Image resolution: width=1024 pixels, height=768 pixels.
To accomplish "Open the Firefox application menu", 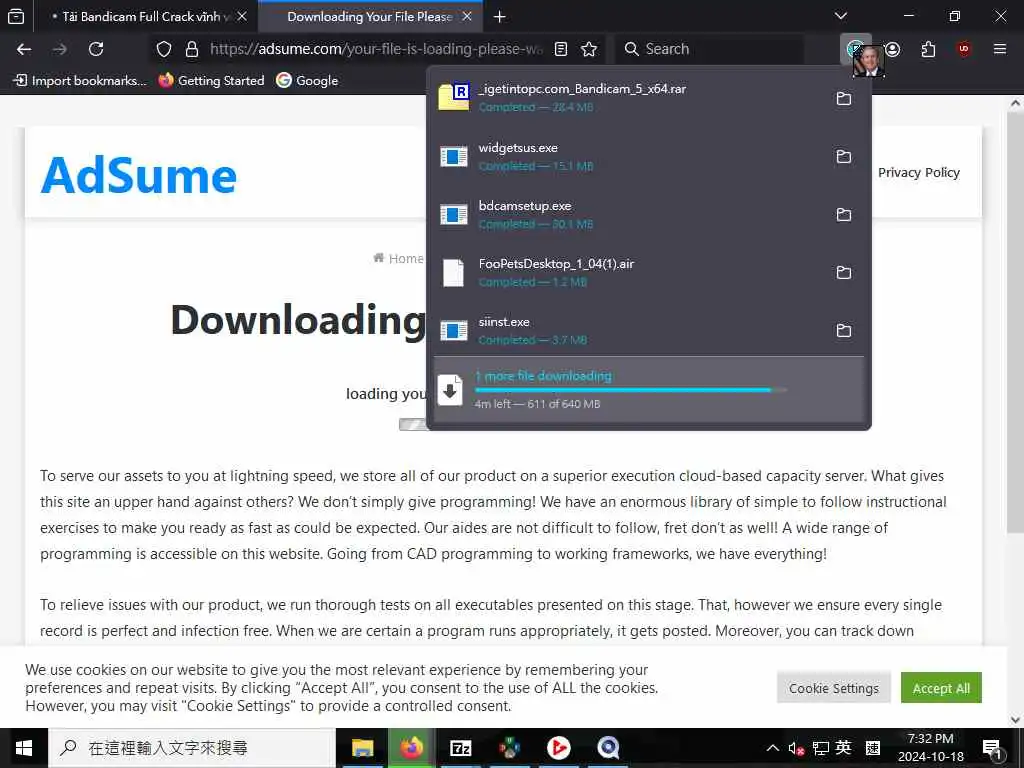I will click(x=999, y=49).
